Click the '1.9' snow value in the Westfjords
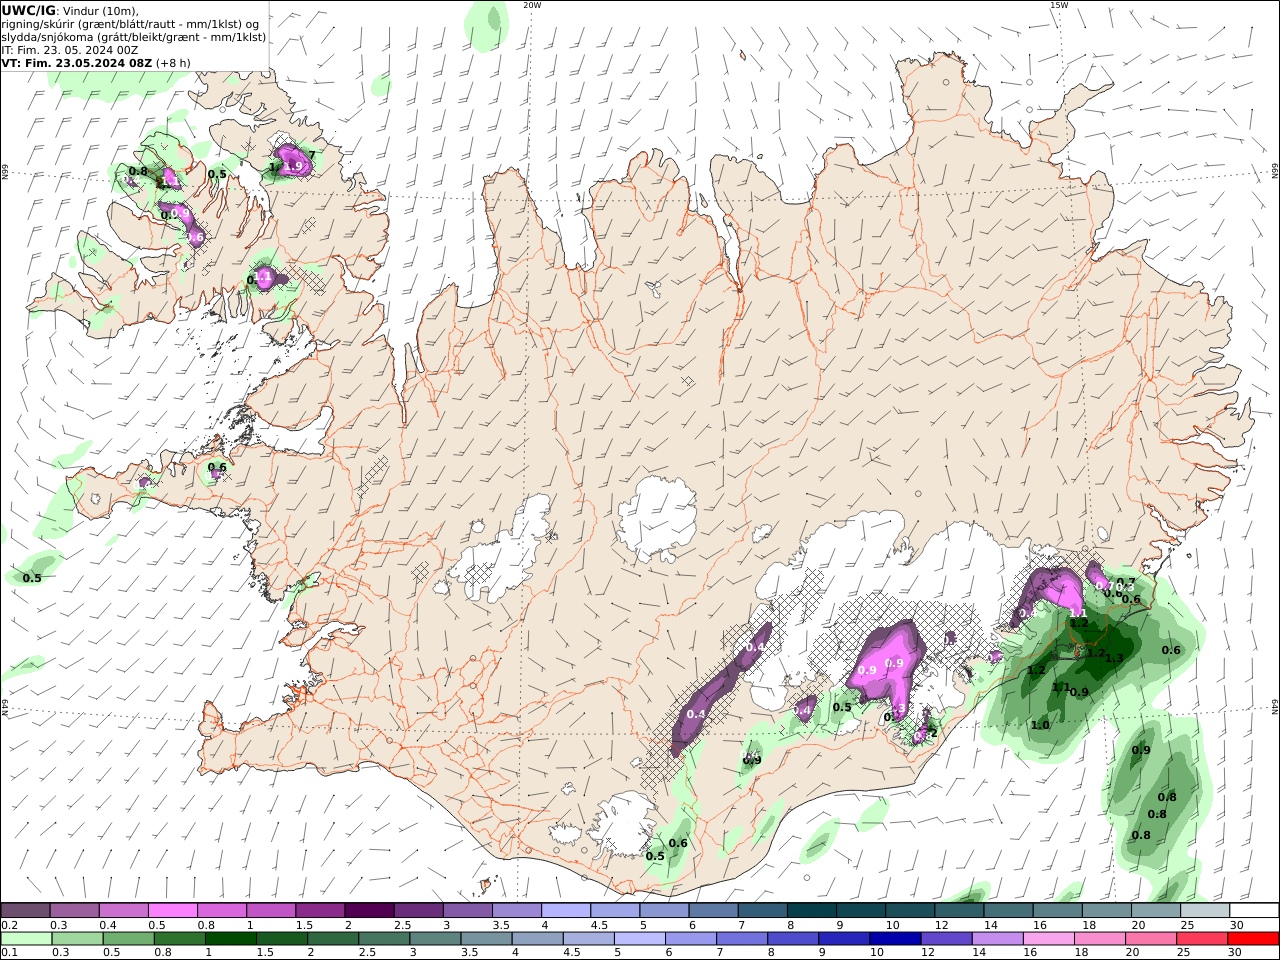Viewport: 1280px width, 960px height. 293,166
